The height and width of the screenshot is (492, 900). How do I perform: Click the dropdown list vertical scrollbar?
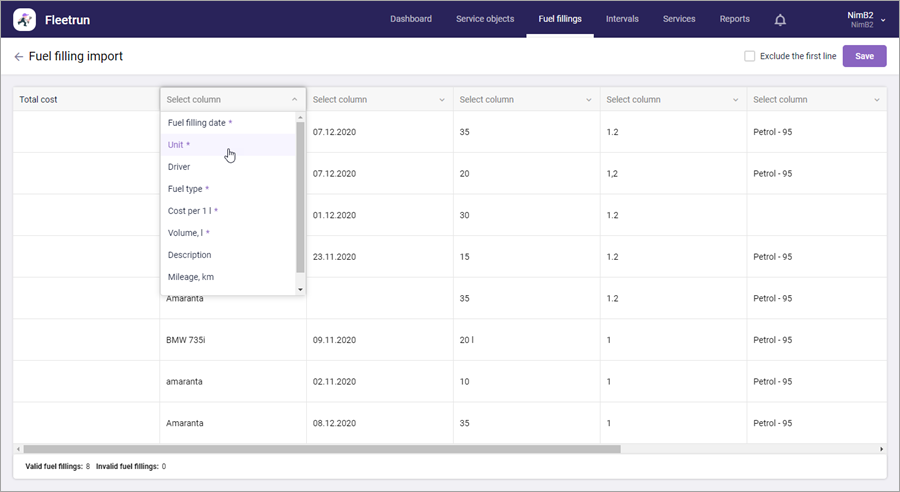[300, 195]
